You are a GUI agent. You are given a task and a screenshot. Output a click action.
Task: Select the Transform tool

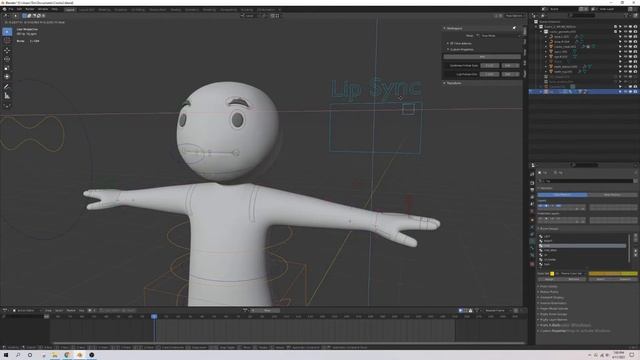7,76
